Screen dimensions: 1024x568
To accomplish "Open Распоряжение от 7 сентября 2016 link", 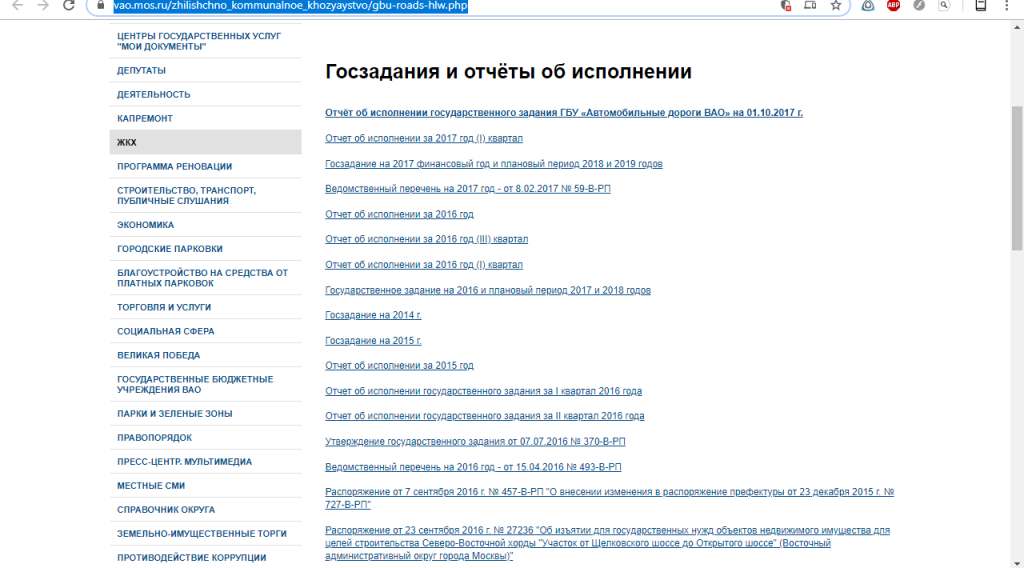I will 609,498.
